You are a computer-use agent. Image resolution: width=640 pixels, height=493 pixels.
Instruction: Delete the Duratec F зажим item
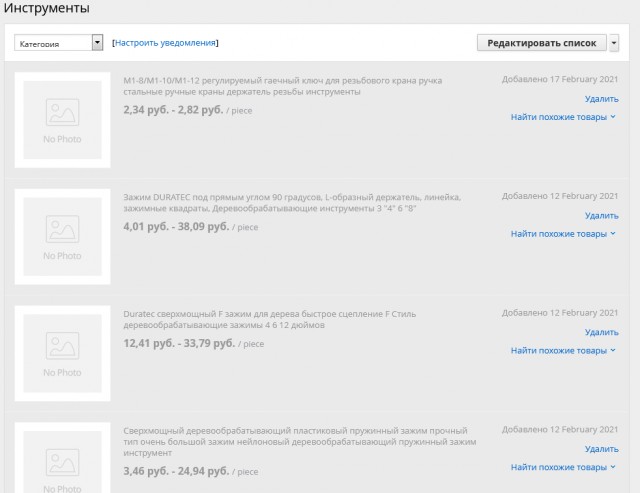point(602,332)
